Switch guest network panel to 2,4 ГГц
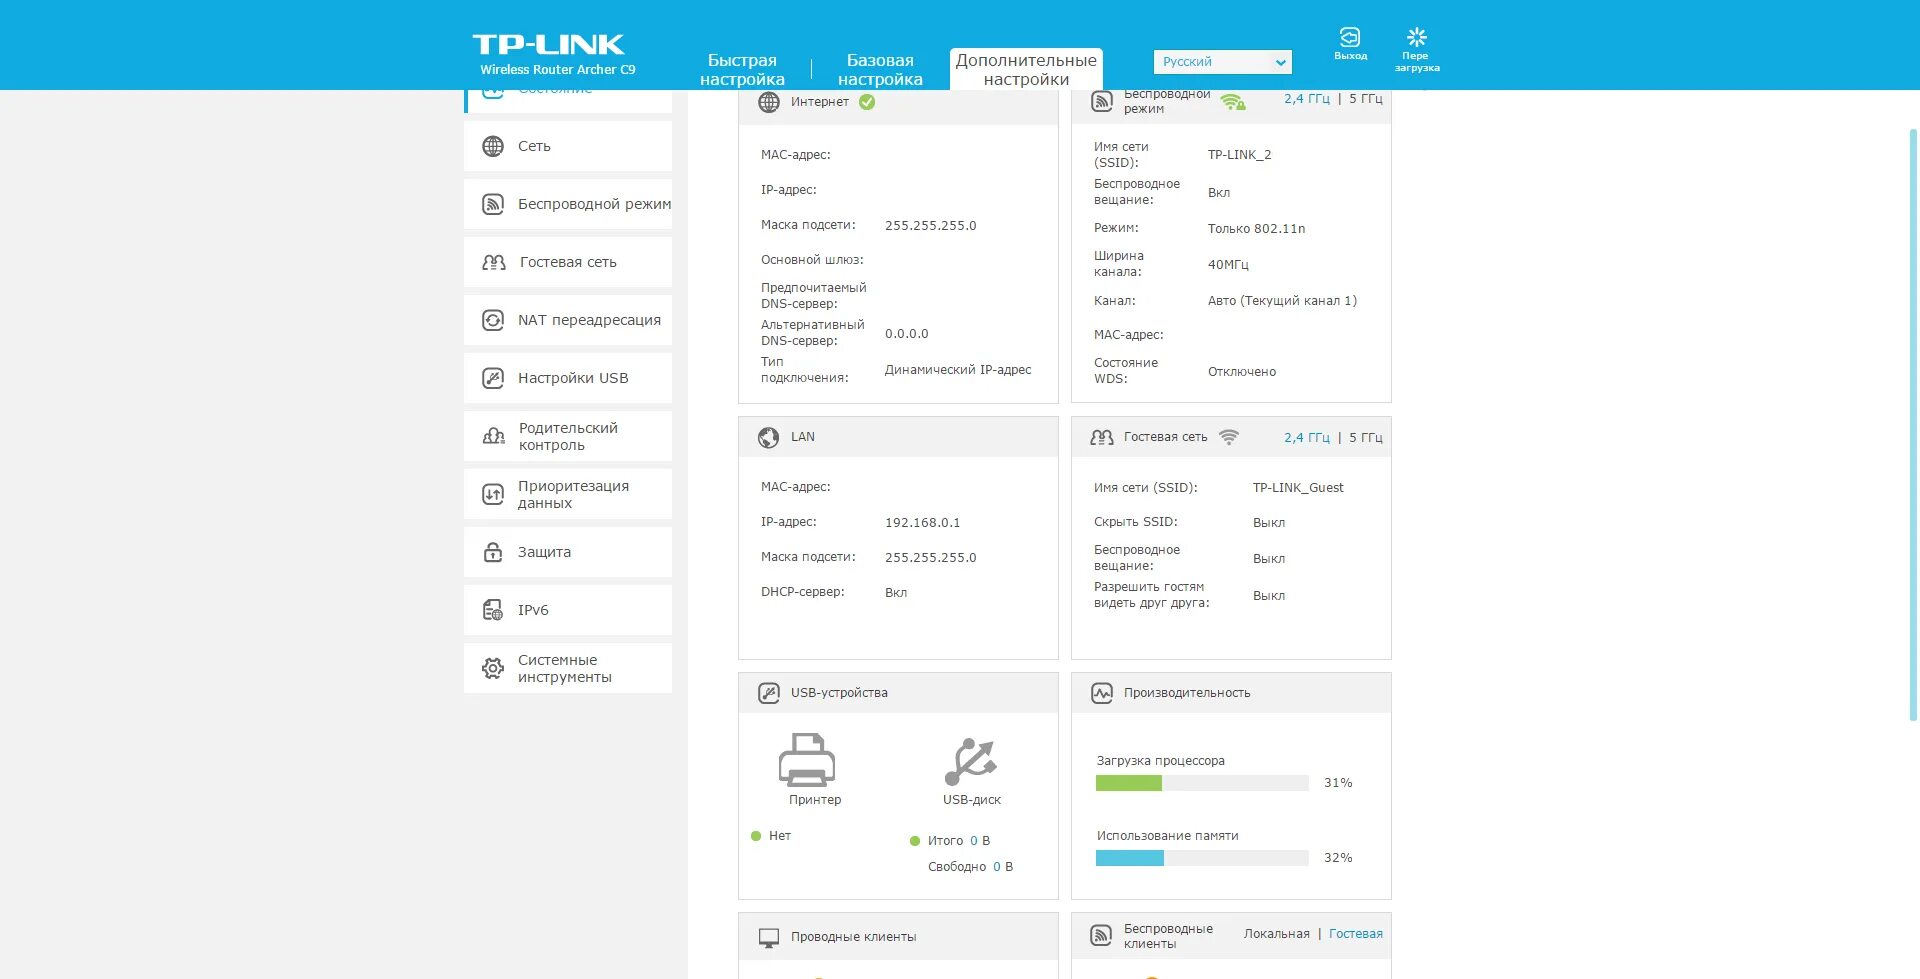Screen dimensions: 1920x979 click(x=1307, y=438)
